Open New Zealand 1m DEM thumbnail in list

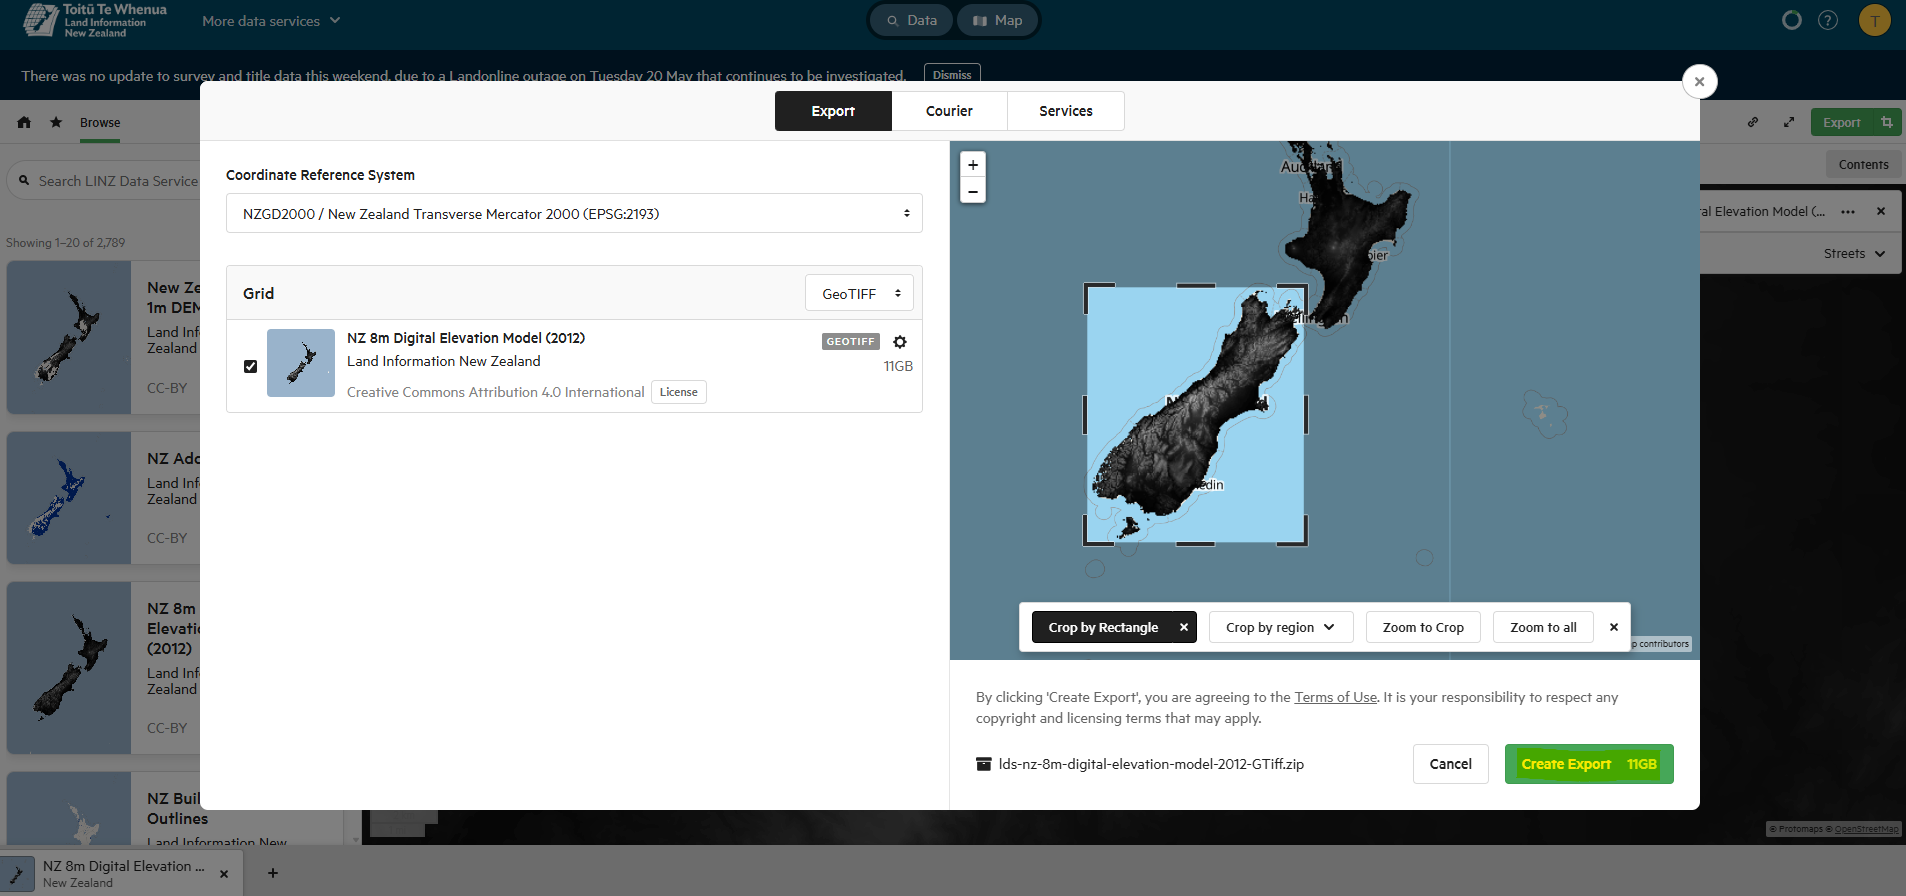pyautogui.click(x=69, y=337)
